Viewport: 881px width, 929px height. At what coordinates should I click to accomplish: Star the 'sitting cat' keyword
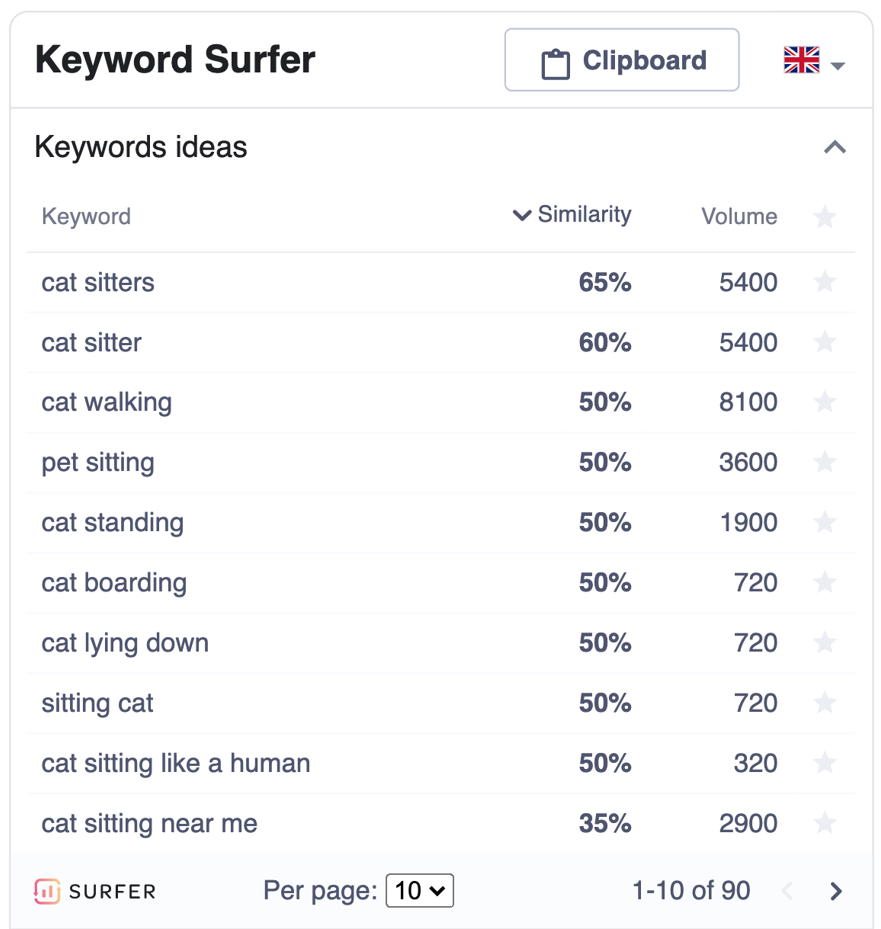(825, 703)
